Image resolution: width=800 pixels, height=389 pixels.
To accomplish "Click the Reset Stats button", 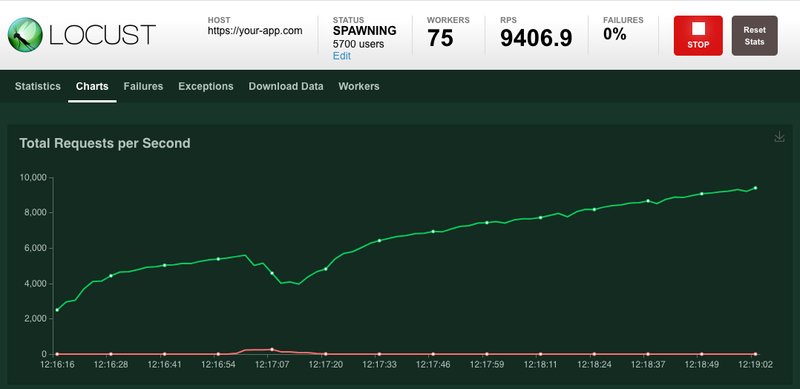I will point(755,35).
